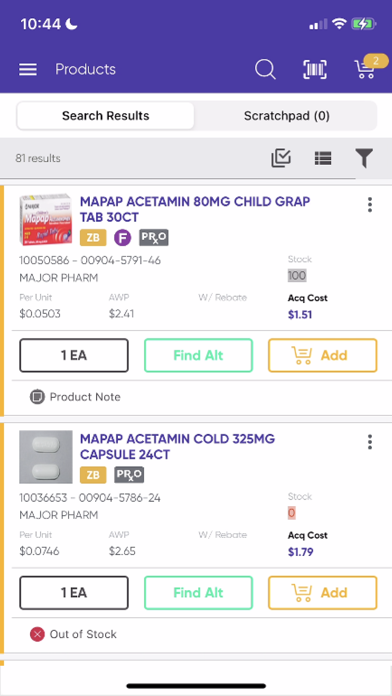Tap the search magnifier icon

[265, 70]
